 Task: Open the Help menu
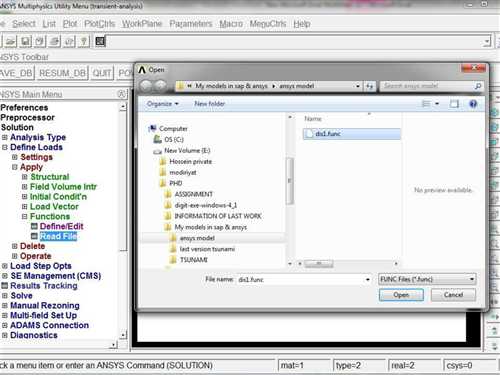pyautogui.click(x=302, y=24)
